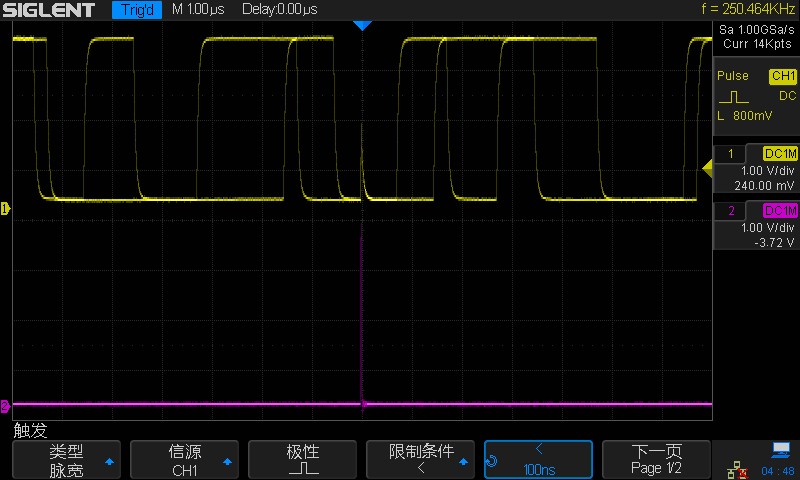Click the blue arrow on the 类型 button
Screen dimensions: 800x480
[x=109, y=462]
